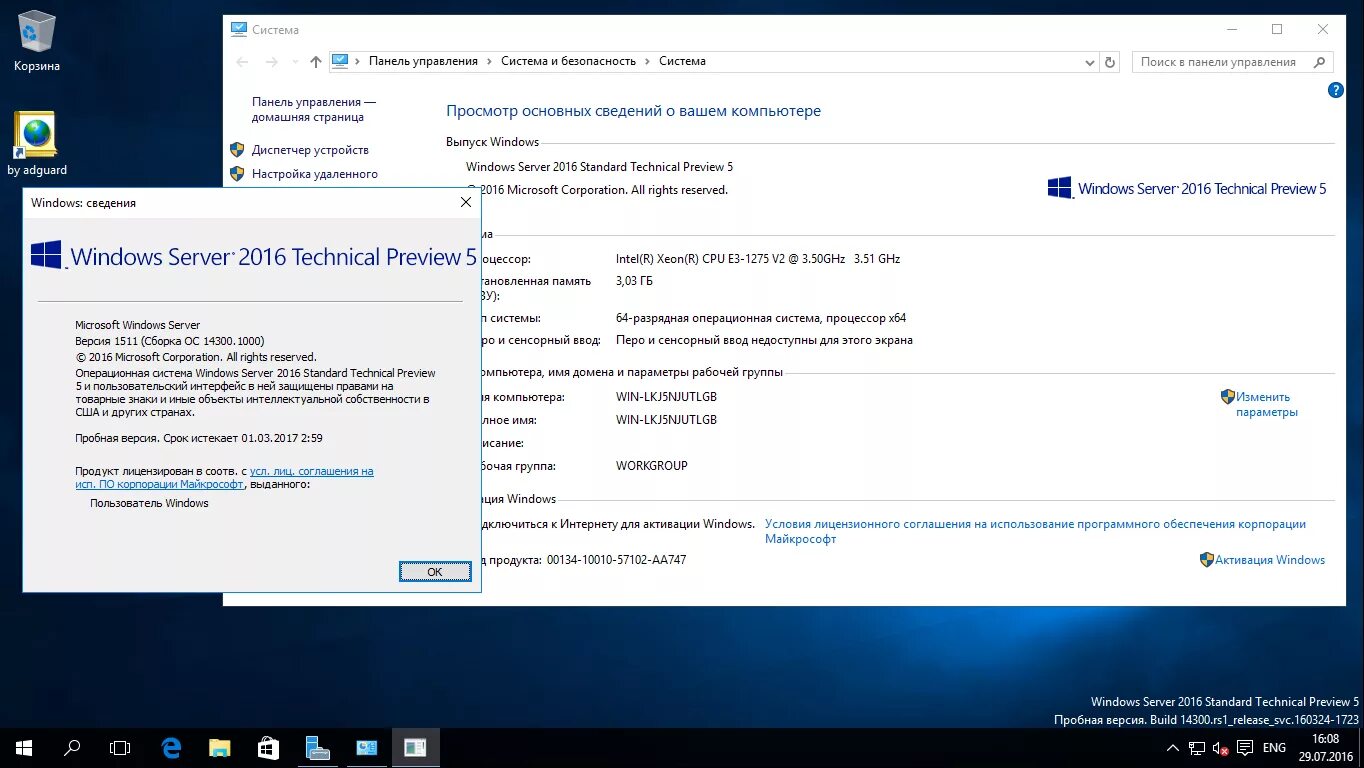Open network status tray icon
This screenshot has width=1364, height=768.
tap(1197, 748)
